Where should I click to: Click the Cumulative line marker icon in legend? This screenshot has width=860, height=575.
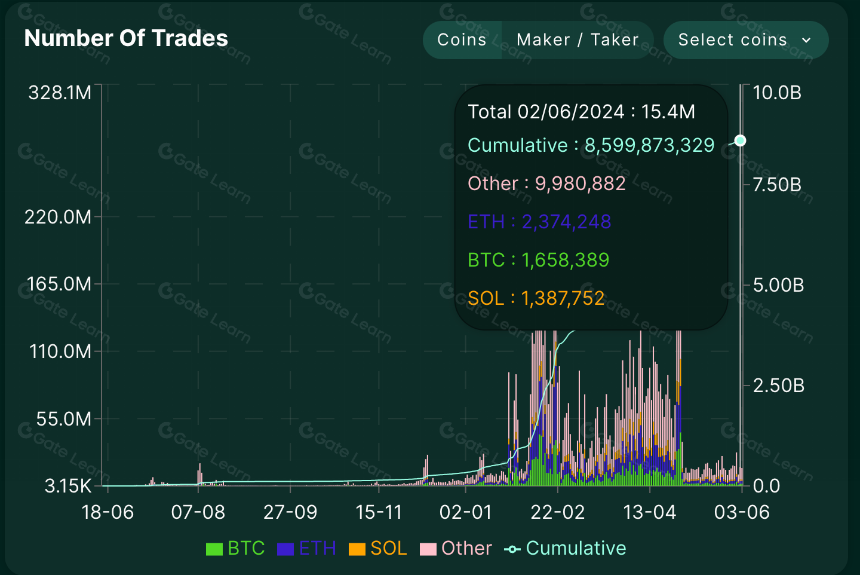[x=512, y=549]
